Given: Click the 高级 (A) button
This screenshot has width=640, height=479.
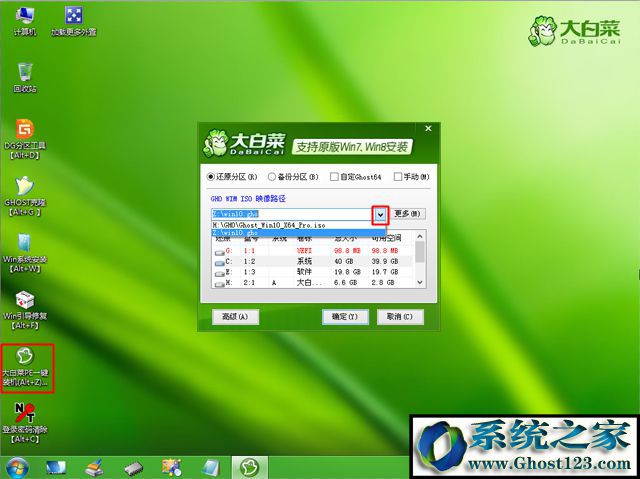Looking at the screenshot, I should coord(235,317).
